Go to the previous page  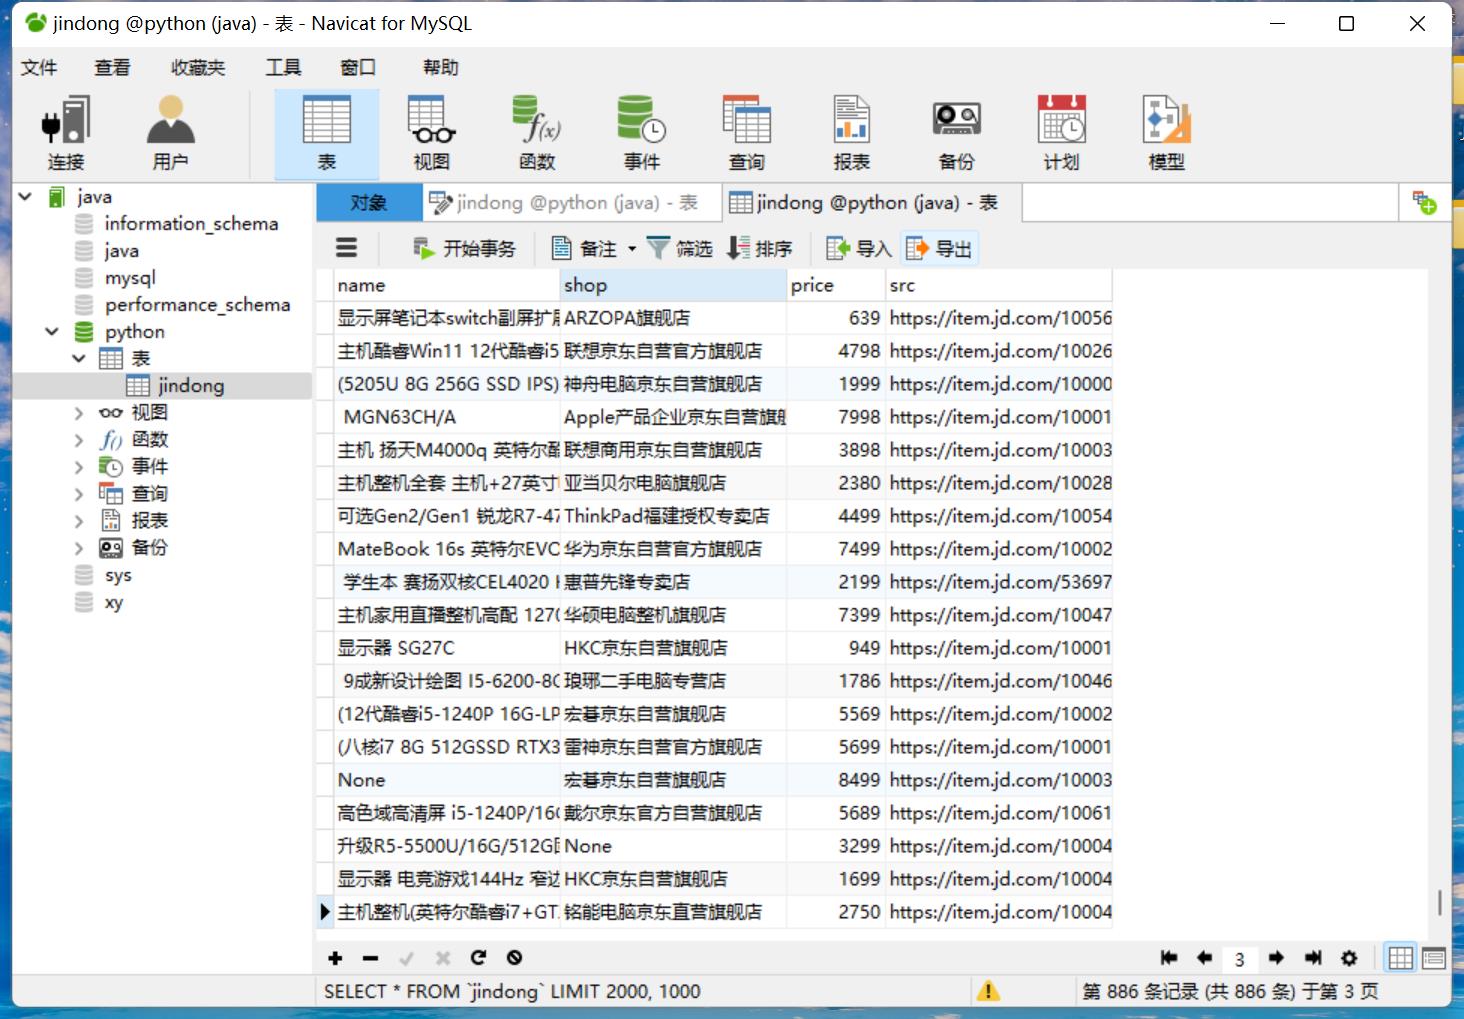click(x=1204, y=958)
